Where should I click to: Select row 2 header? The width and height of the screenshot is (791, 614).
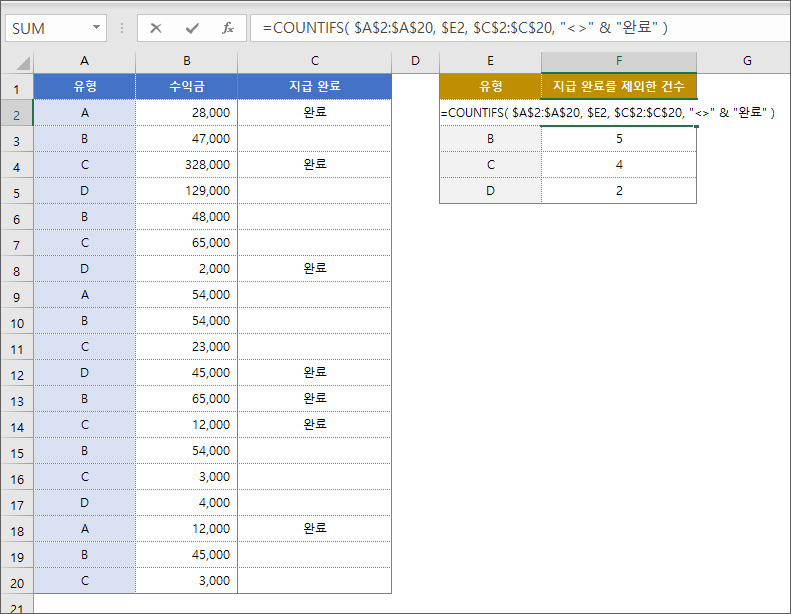tap(17, 115)
